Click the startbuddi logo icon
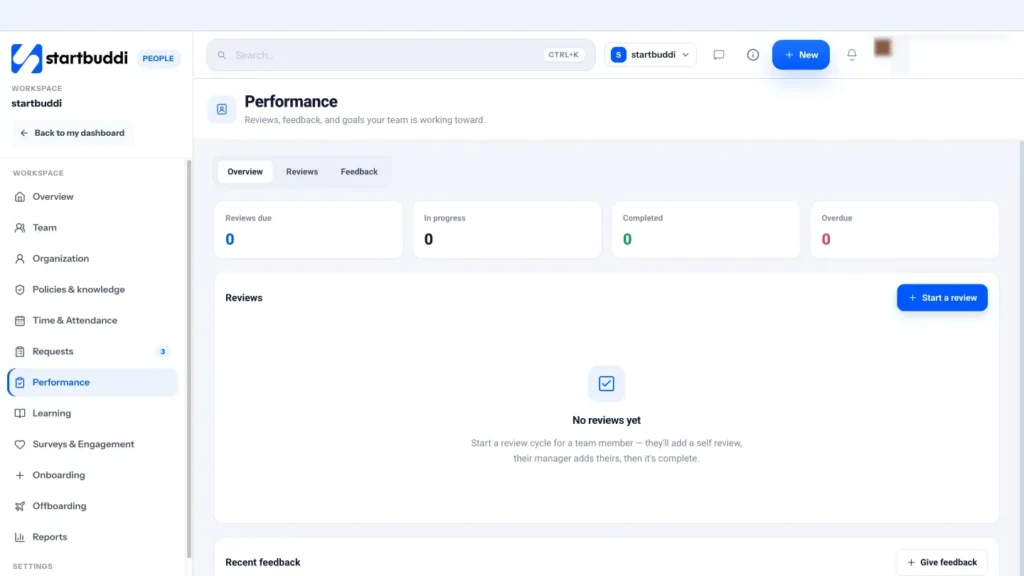The image size is (1024, 576). tap(26, 58)
